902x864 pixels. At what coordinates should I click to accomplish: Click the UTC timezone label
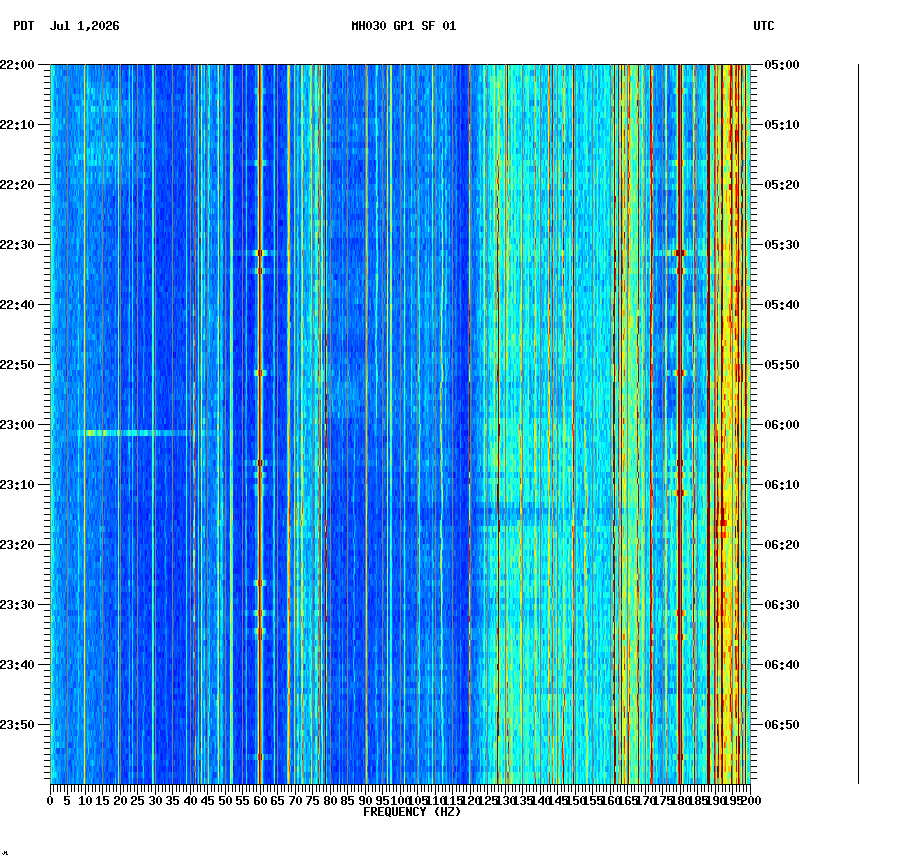point(764,26)
